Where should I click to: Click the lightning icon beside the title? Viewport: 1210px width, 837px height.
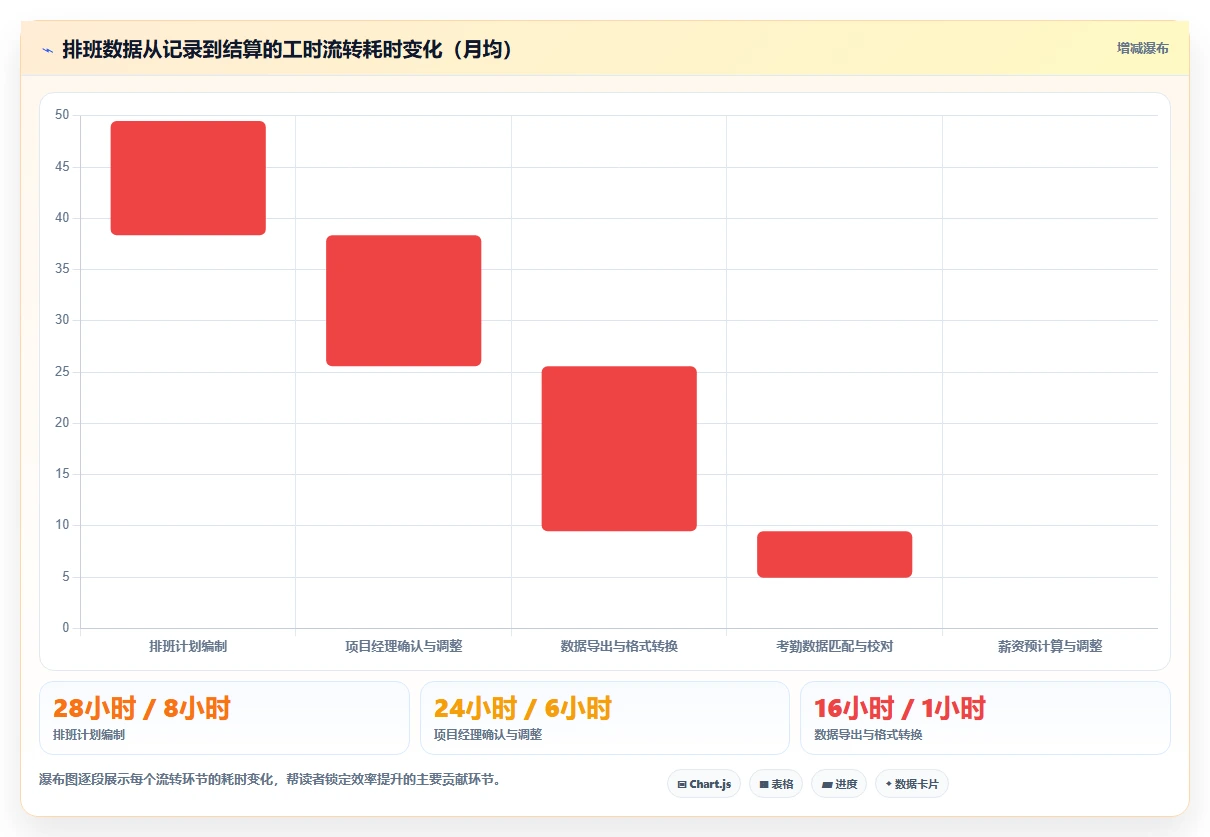(47, 50)
